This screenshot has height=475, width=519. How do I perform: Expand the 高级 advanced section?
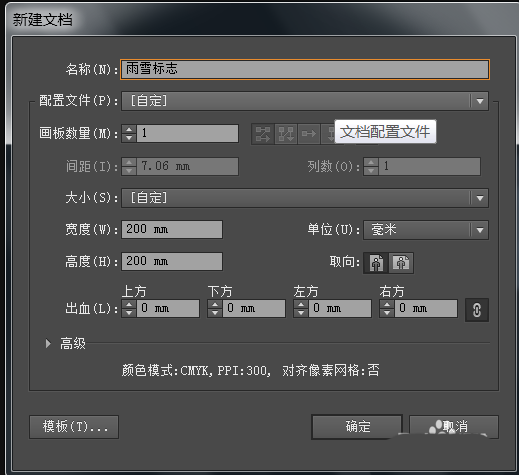coord(48,343)
